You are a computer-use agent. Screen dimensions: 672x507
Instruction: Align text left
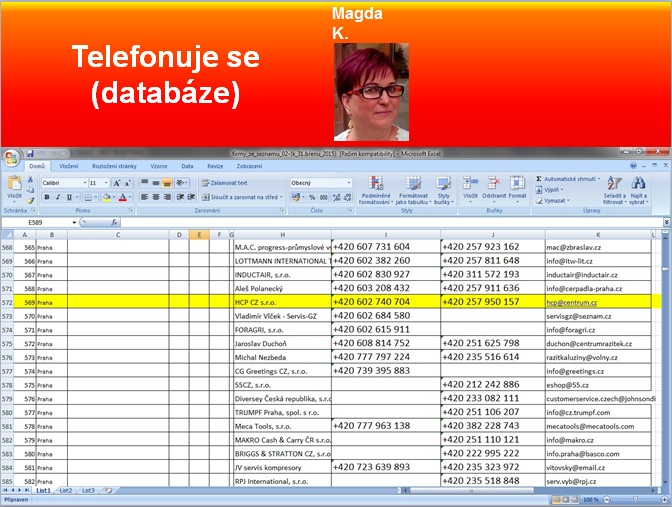[144, 197]
